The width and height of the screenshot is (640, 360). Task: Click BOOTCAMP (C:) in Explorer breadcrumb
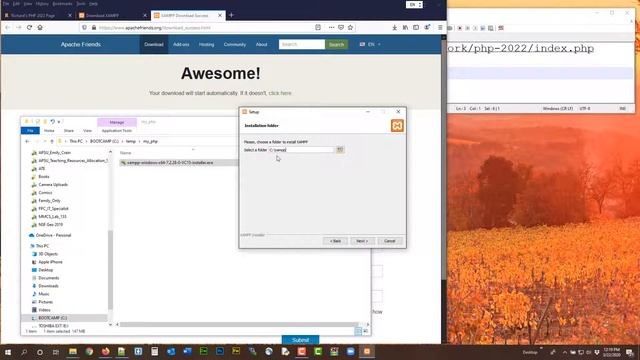click(104, 142)
